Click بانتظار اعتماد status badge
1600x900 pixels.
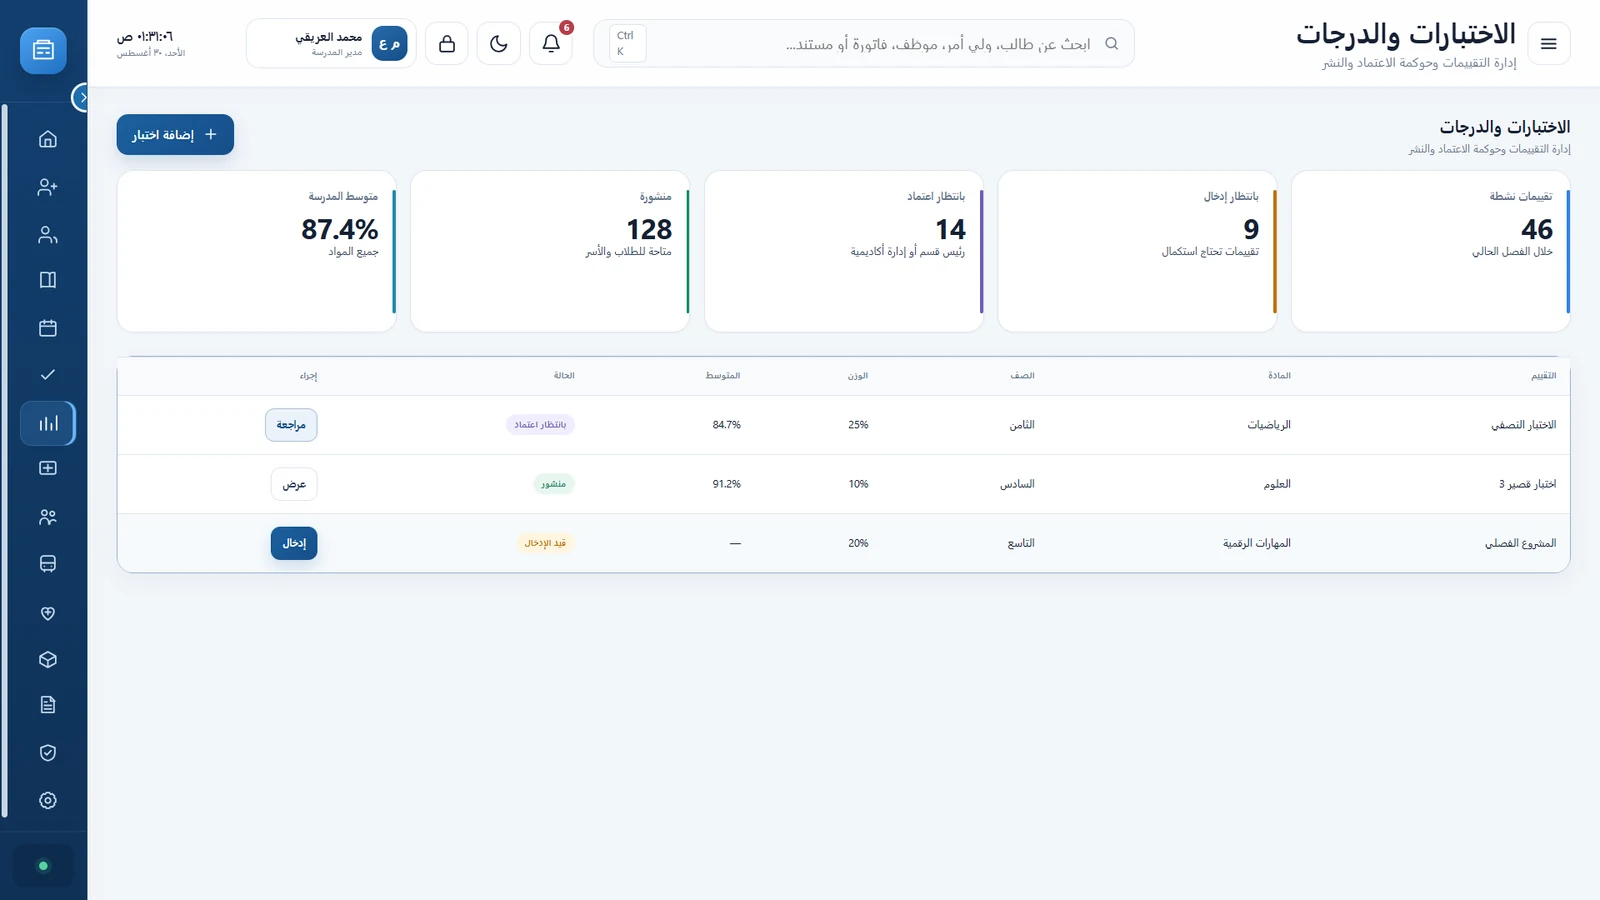pos(540,425)
